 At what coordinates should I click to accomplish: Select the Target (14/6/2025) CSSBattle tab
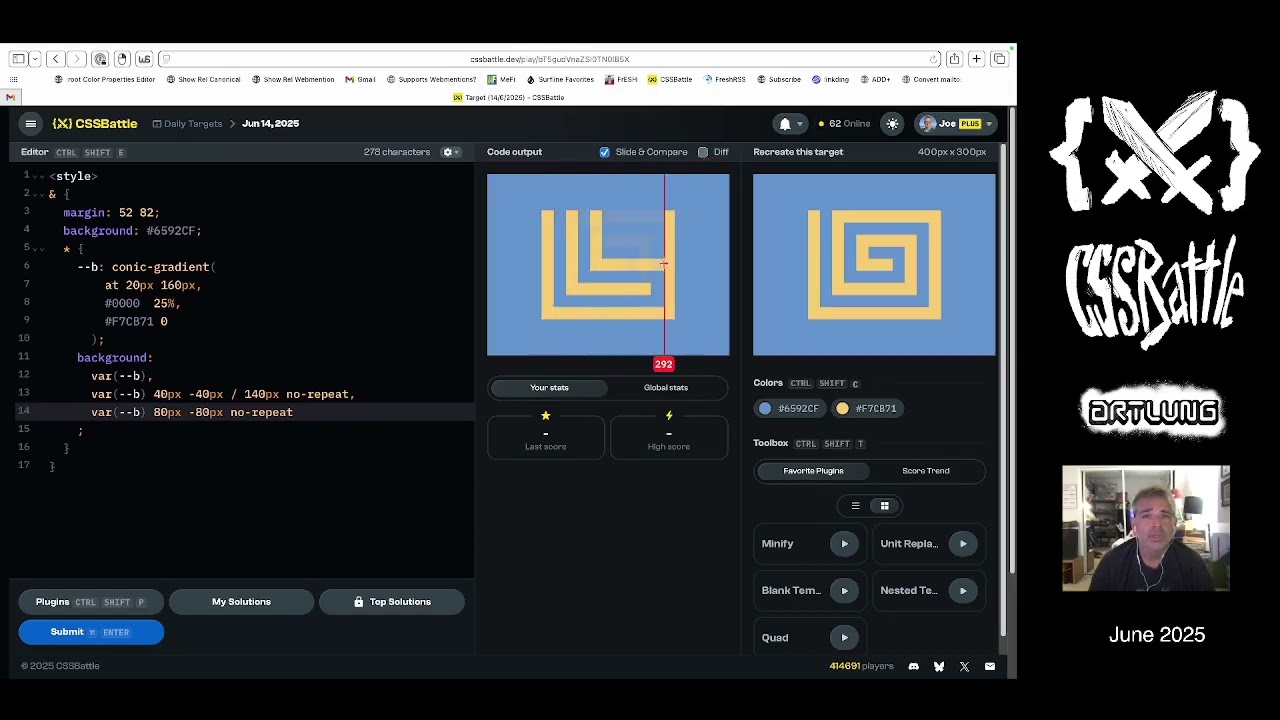509,98
